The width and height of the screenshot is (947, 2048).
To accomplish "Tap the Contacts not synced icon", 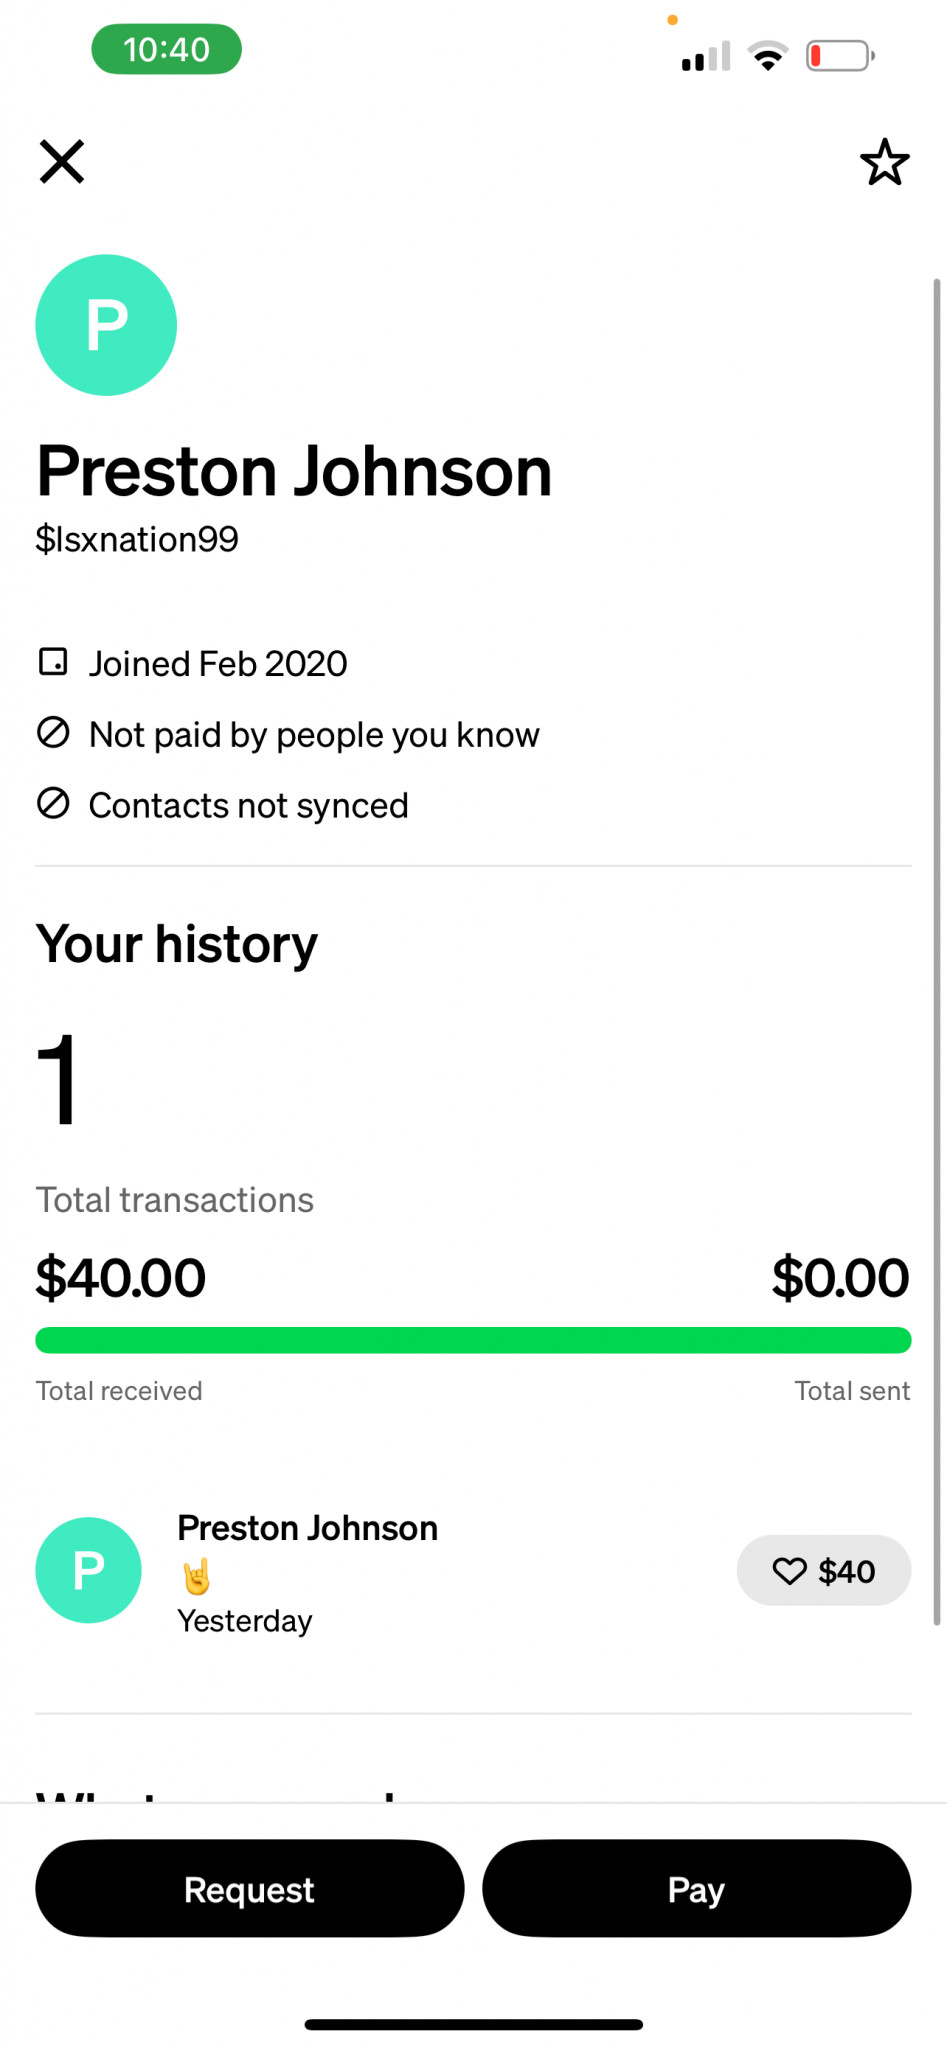I will point(53,803).
